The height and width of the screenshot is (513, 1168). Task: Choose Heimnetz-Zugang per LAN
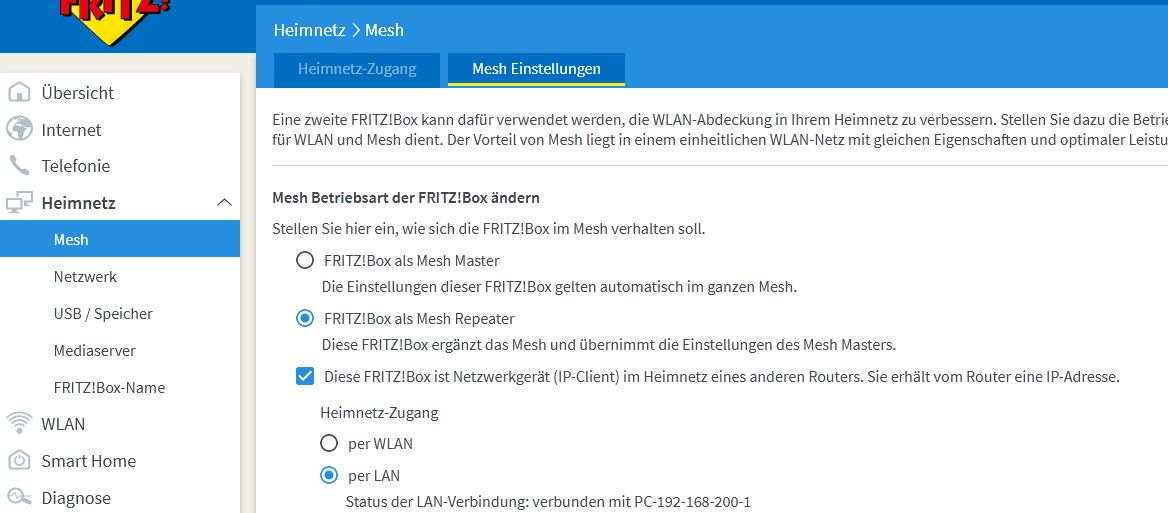coord(328,475)
